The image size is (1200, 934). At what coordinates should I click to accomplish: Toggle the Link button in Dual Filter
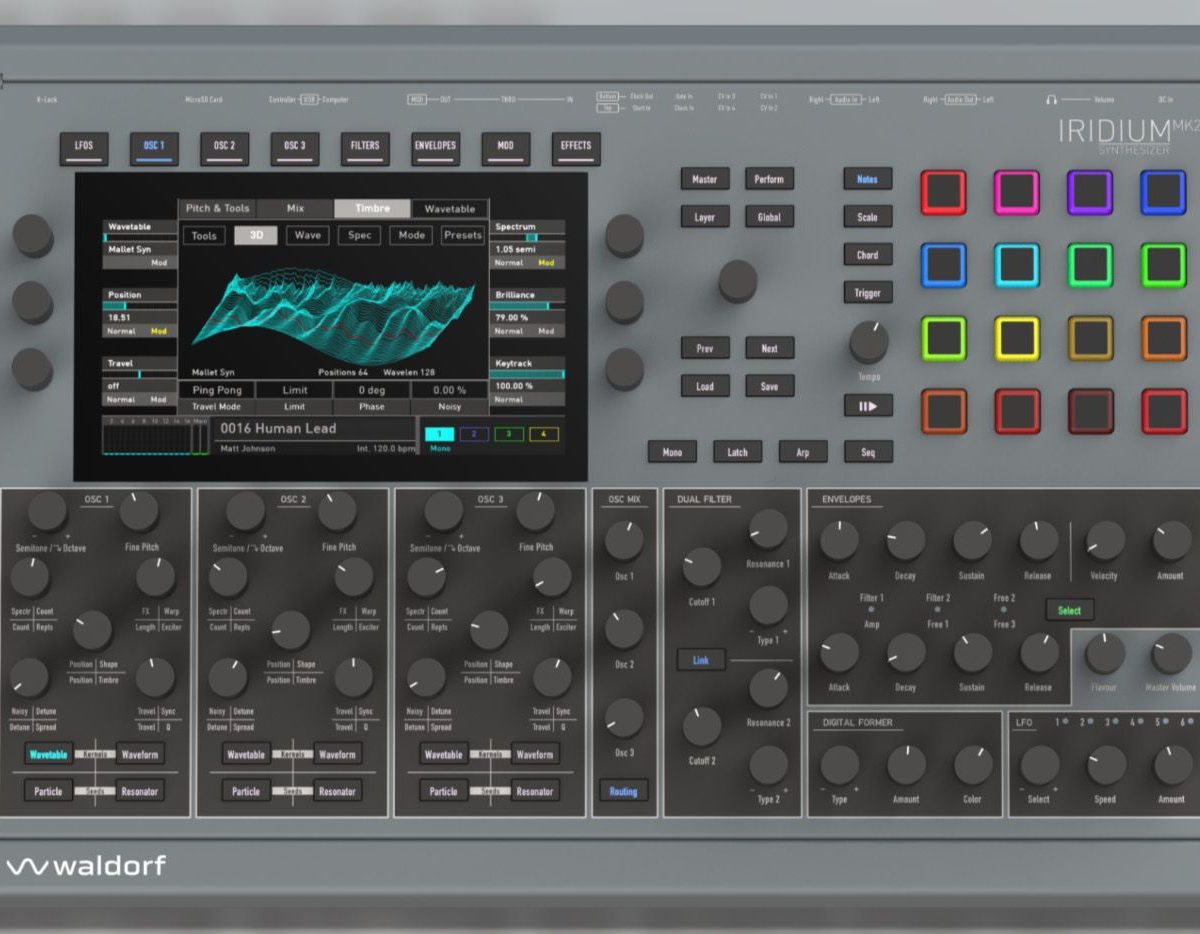(701, 660)
